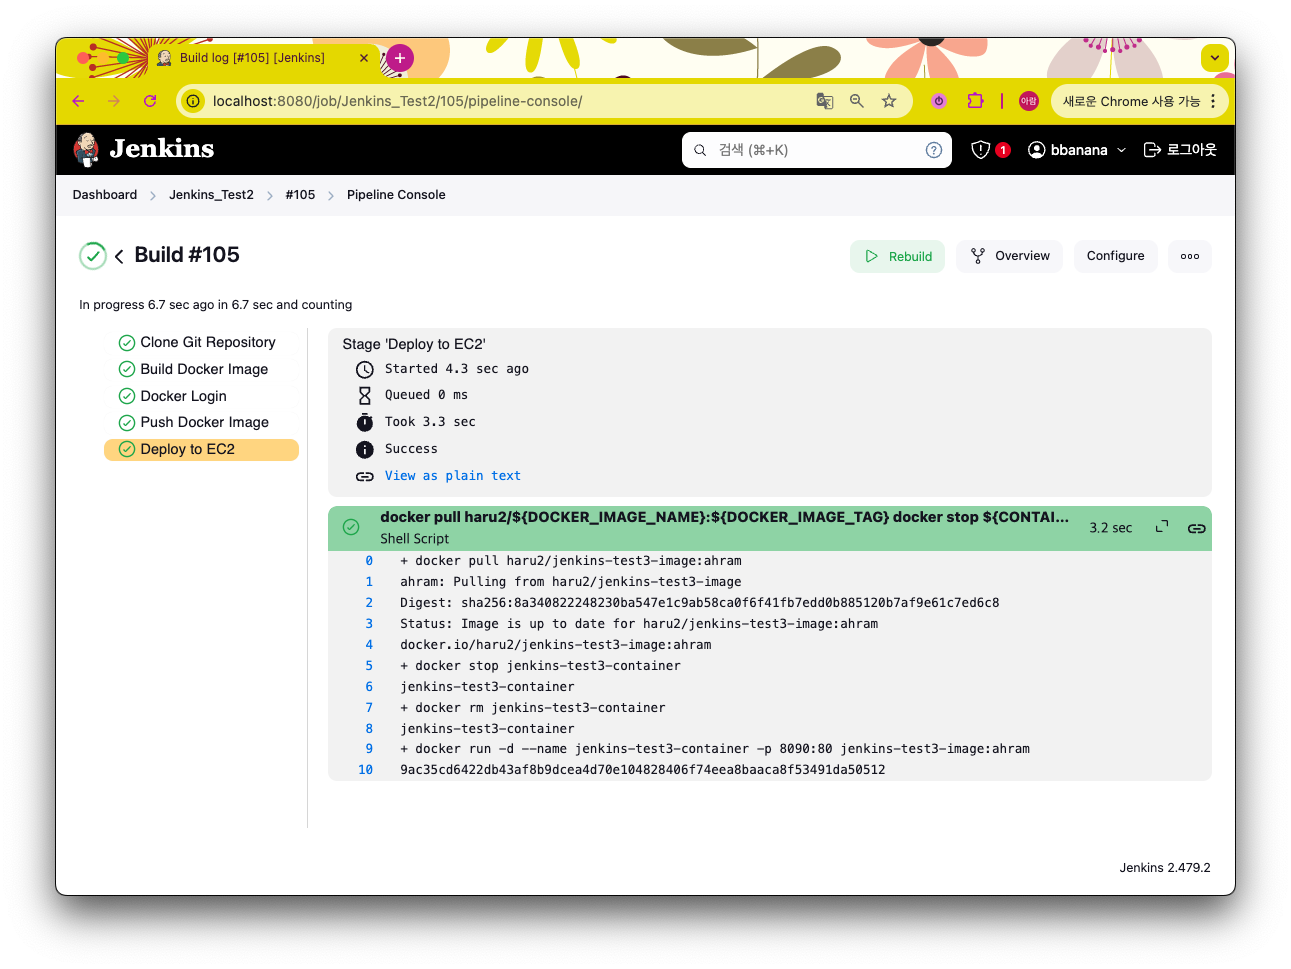This screenshot has width=1291, height=969.
Task: Click the '3.2 sec' step duration
Action: [1111, 528]
